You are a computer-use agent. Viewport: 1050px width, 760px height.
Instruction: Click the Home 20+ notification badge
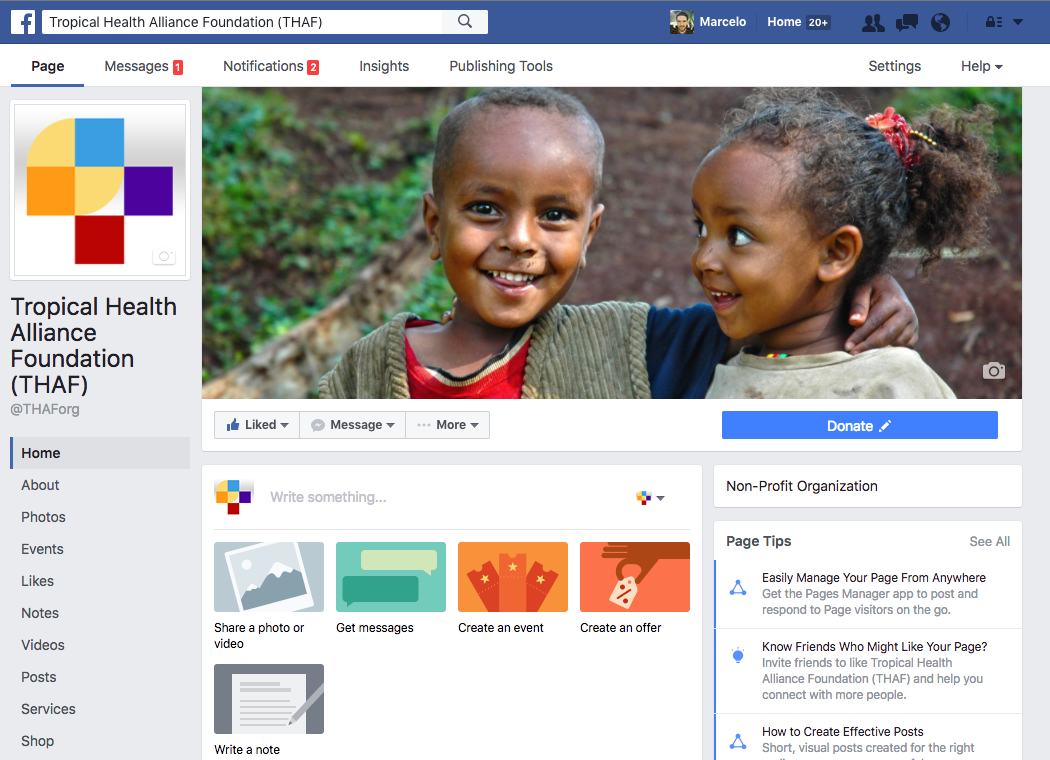point(818,22)
